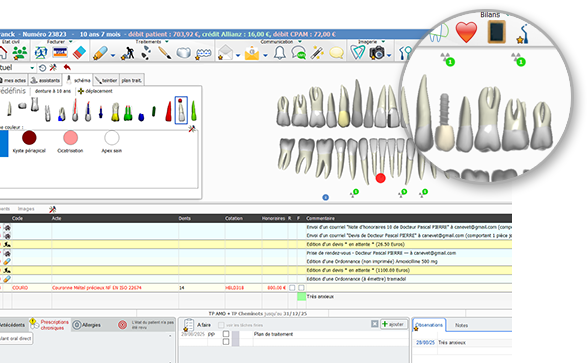Click the magic wand icon
The image size is (588, 363).
click(x=317, y=53)
